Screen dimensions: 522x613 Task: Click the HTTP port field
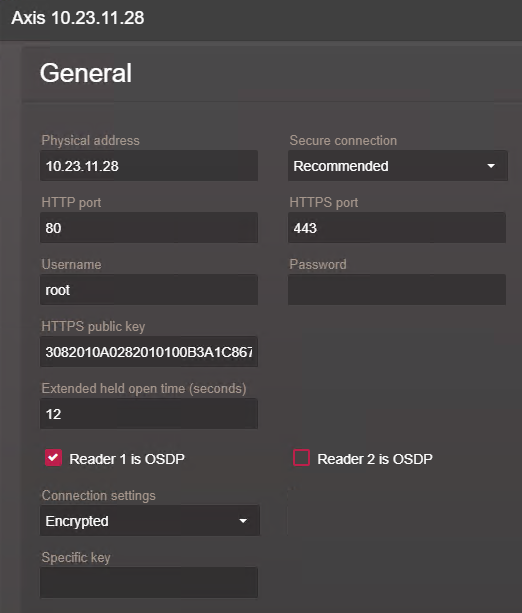point(149,228)
